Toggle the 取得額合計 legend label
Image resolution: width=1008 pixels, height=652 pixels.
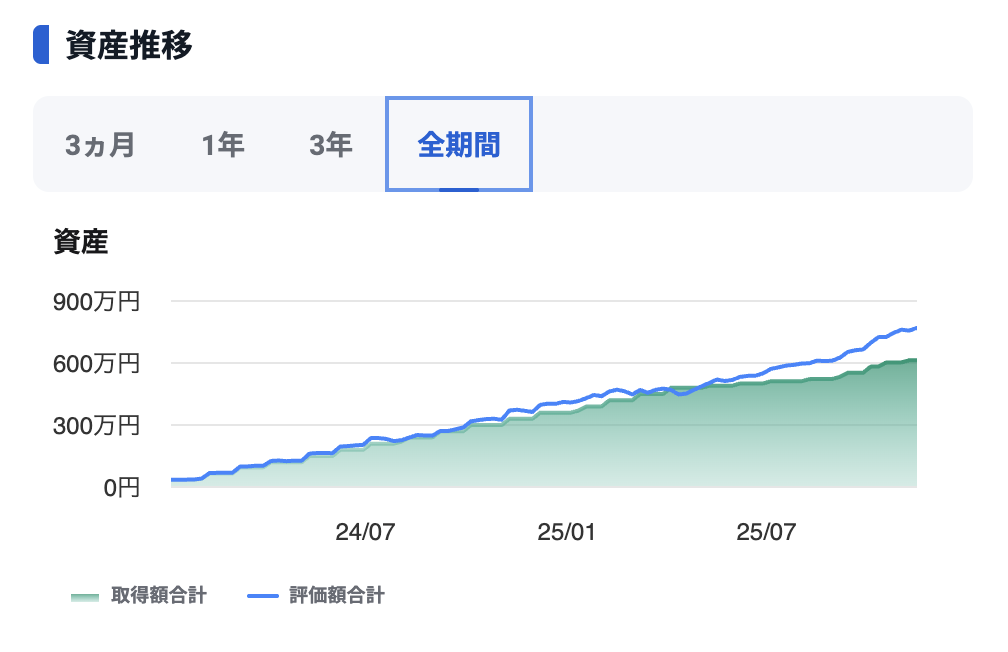[158, 596]
